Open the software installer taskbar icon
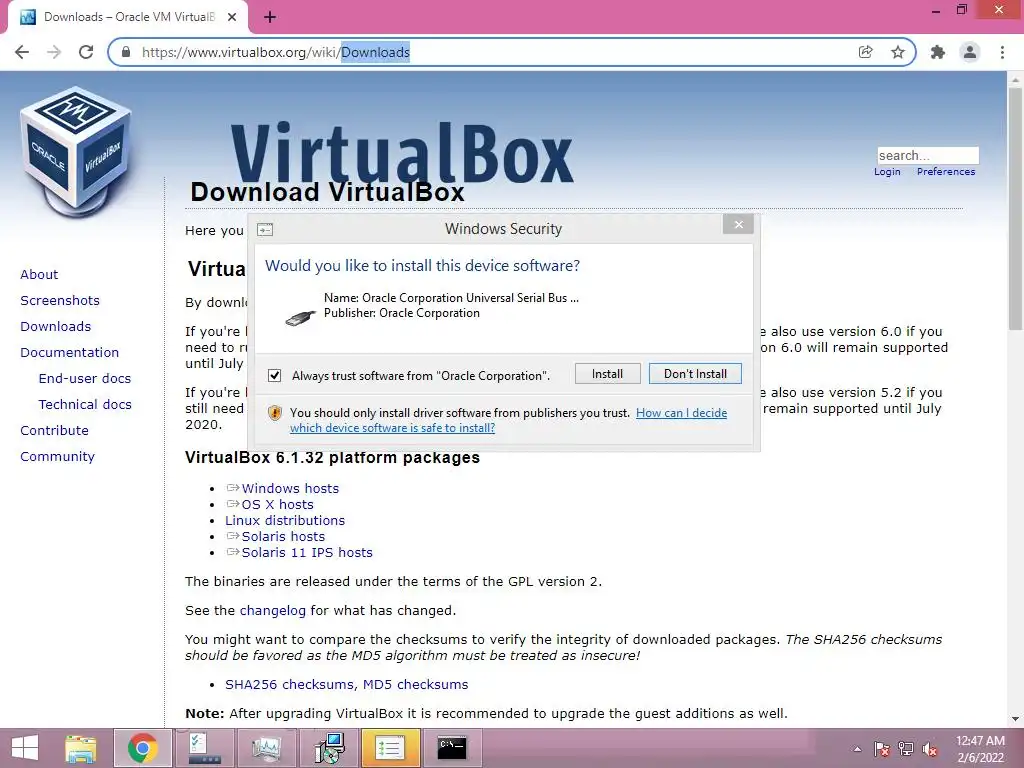 coord(328,748)
